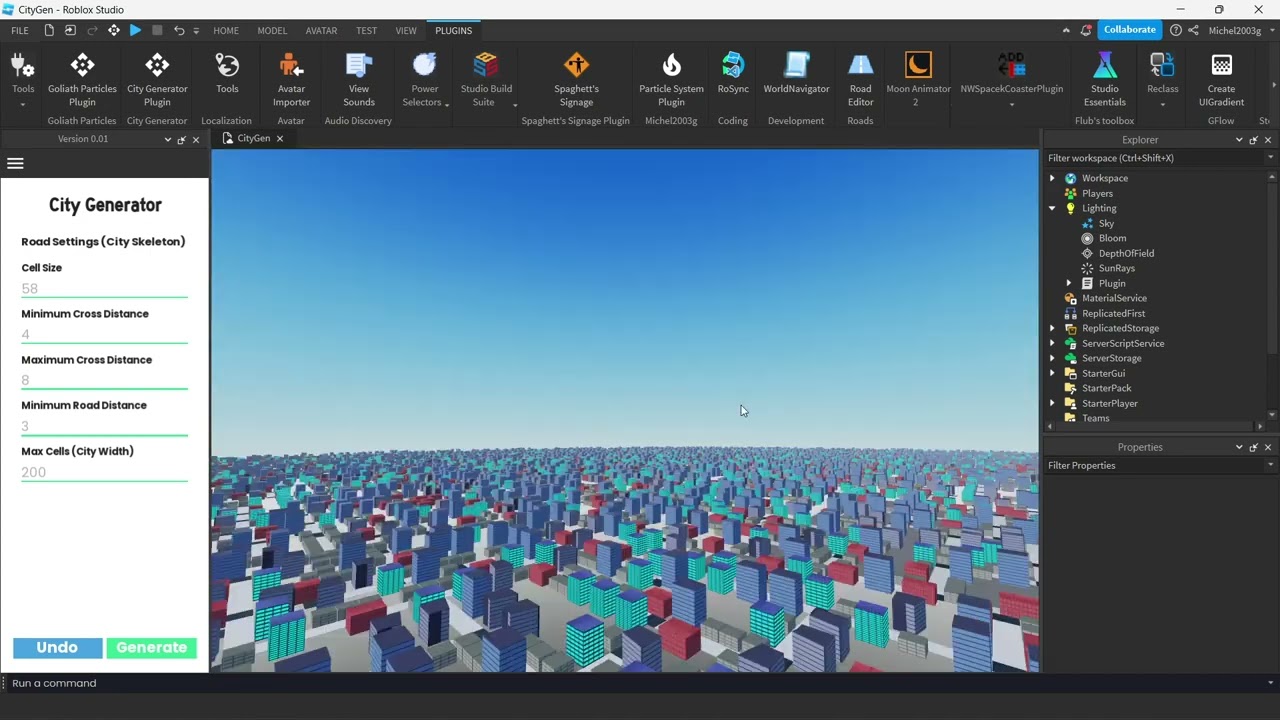This screenshot has width=1280, height=720.
Task: Collapse the Lighting tree node
Action: [1052, 208]
